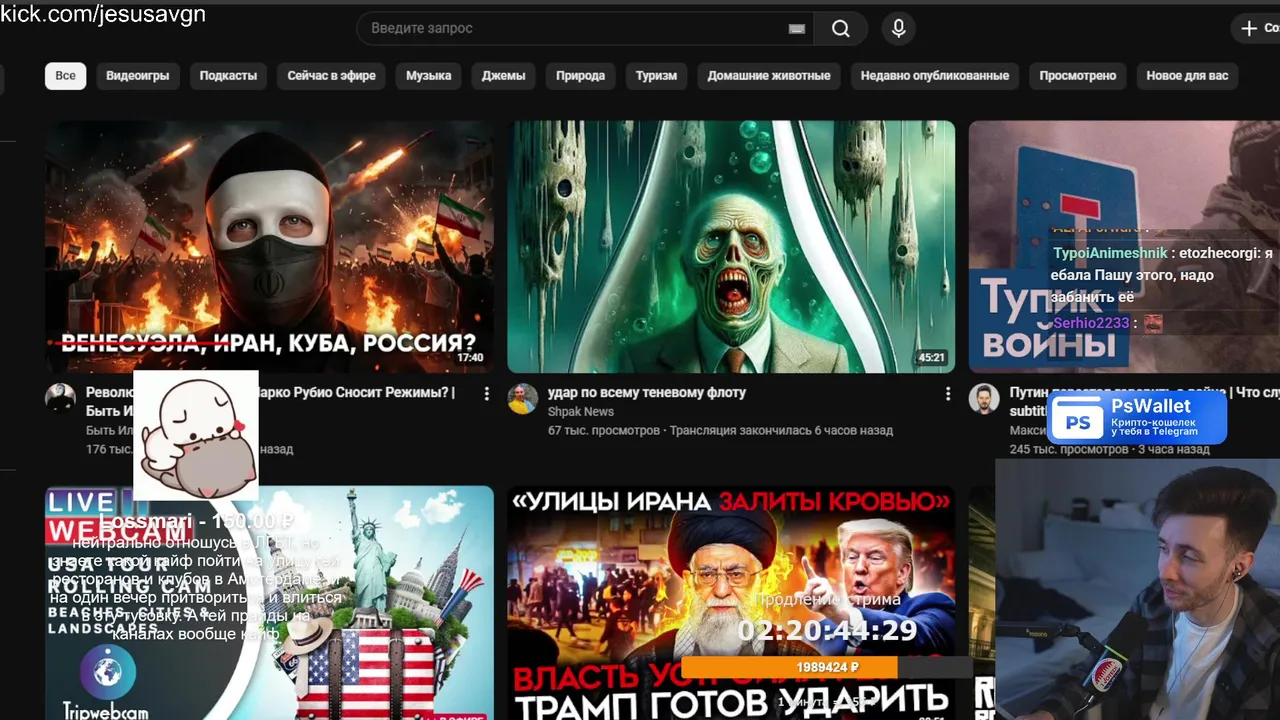Viewport: 1280px width, 720px height.
Task: Open the green zombie video thumbnail
Action: tap(731, 246)
